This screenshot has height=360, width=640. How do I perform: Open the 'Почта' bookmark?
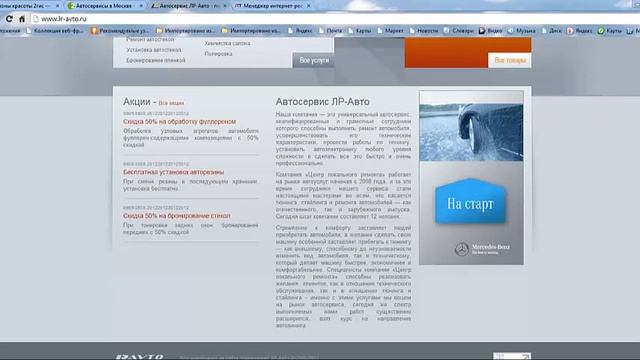331,31
